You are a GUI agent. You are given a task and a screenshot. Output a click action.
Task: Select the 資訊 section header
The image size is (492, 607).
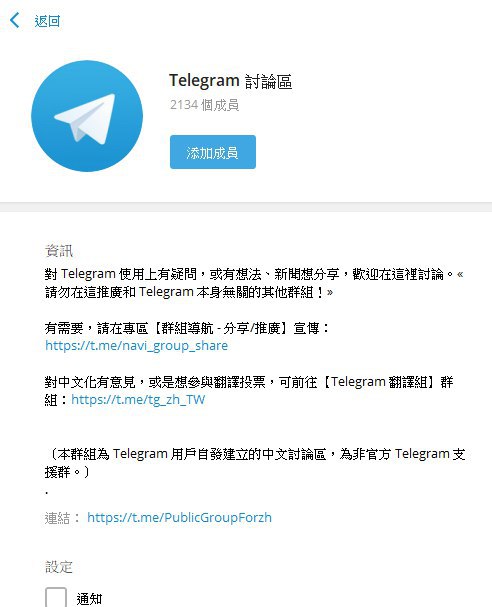(x=59, y=251)
